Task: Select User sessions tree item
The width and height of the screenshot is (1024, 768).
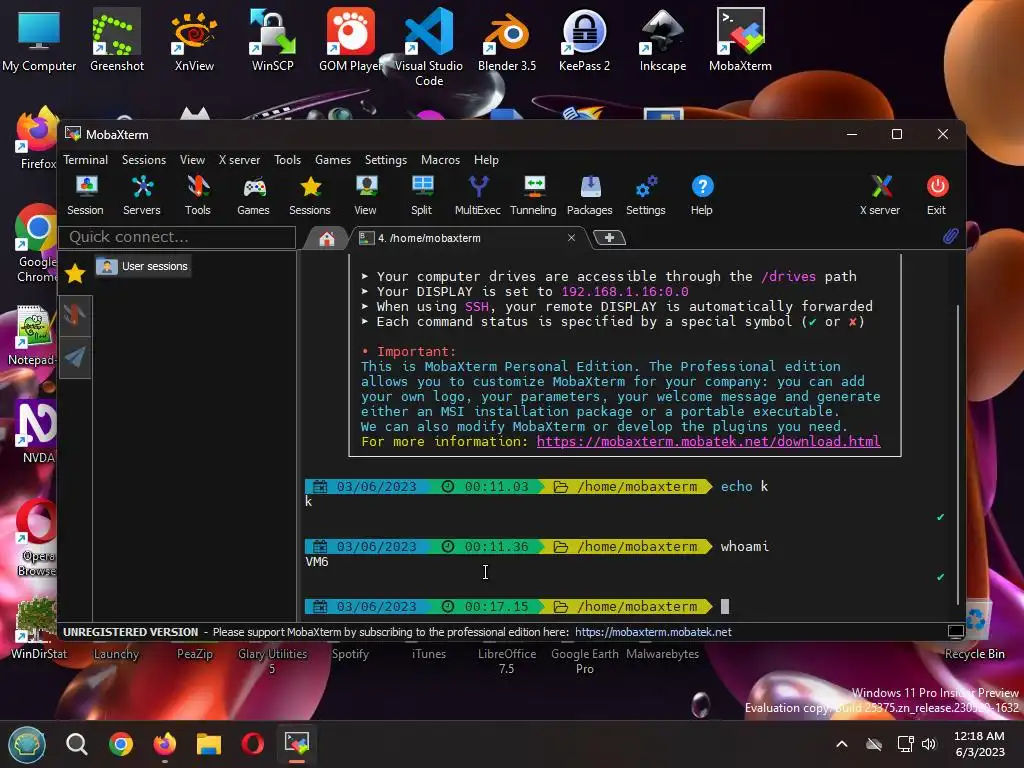Action: coord(143,266)
